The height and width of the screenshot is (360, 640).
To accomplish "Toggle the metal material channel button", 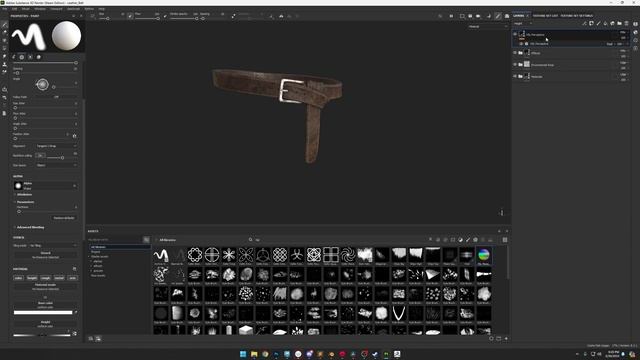I will click(x=59, y=278).
